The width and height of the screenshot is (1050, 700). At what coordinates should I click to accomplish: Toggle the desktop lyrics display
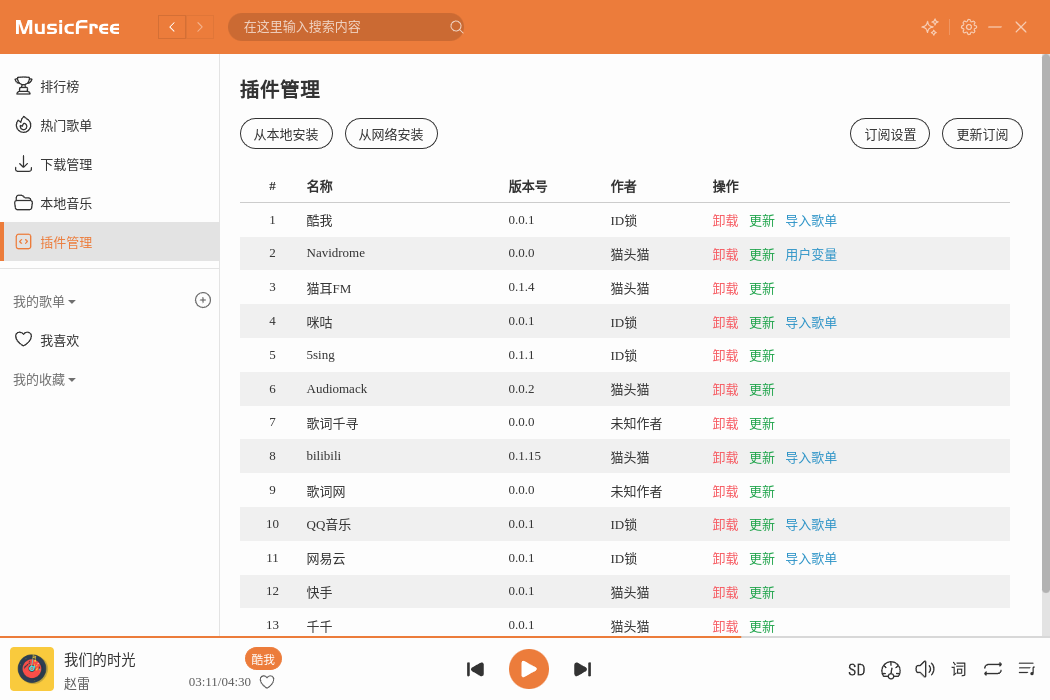tap(959, 669)
